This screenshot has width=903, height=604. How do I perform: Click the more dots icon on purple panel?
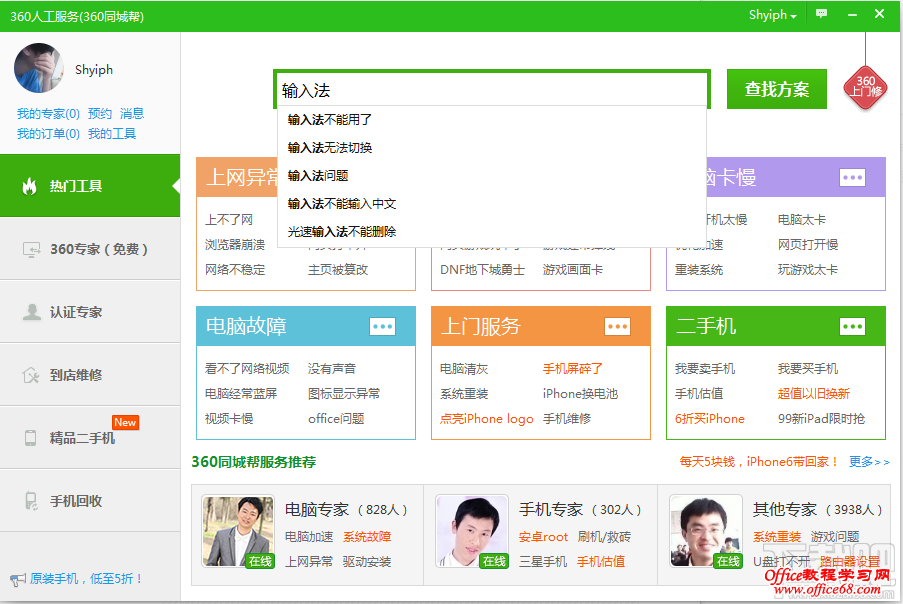pyautogui.click(x=852, y=177)
